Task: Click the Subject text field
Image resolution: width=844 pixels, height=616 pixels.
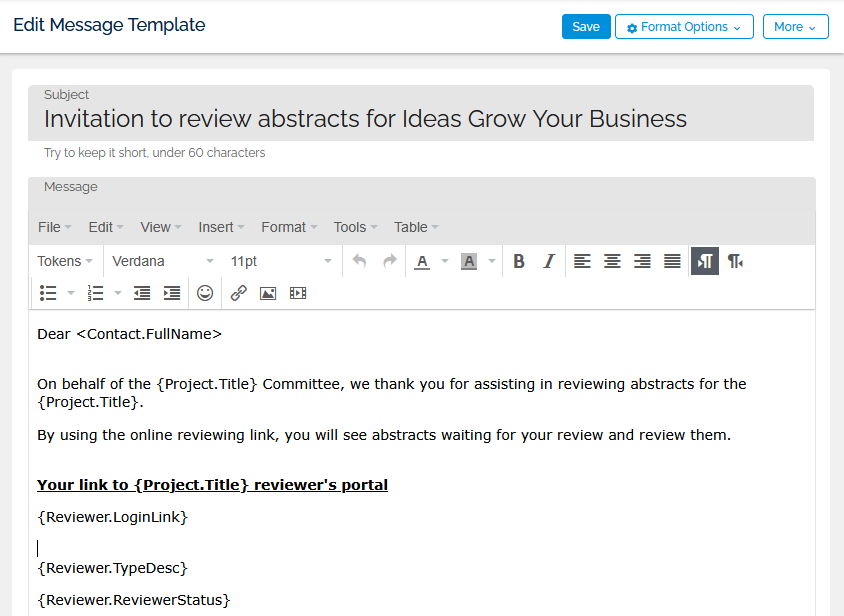Action: (420, 119)
